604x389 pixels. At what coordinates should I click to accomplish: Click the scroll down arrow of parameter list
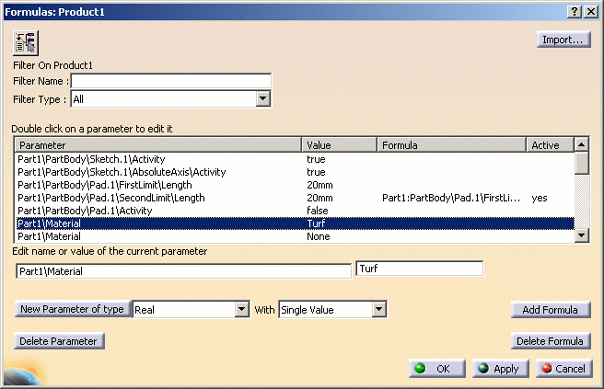click(581, 235)
